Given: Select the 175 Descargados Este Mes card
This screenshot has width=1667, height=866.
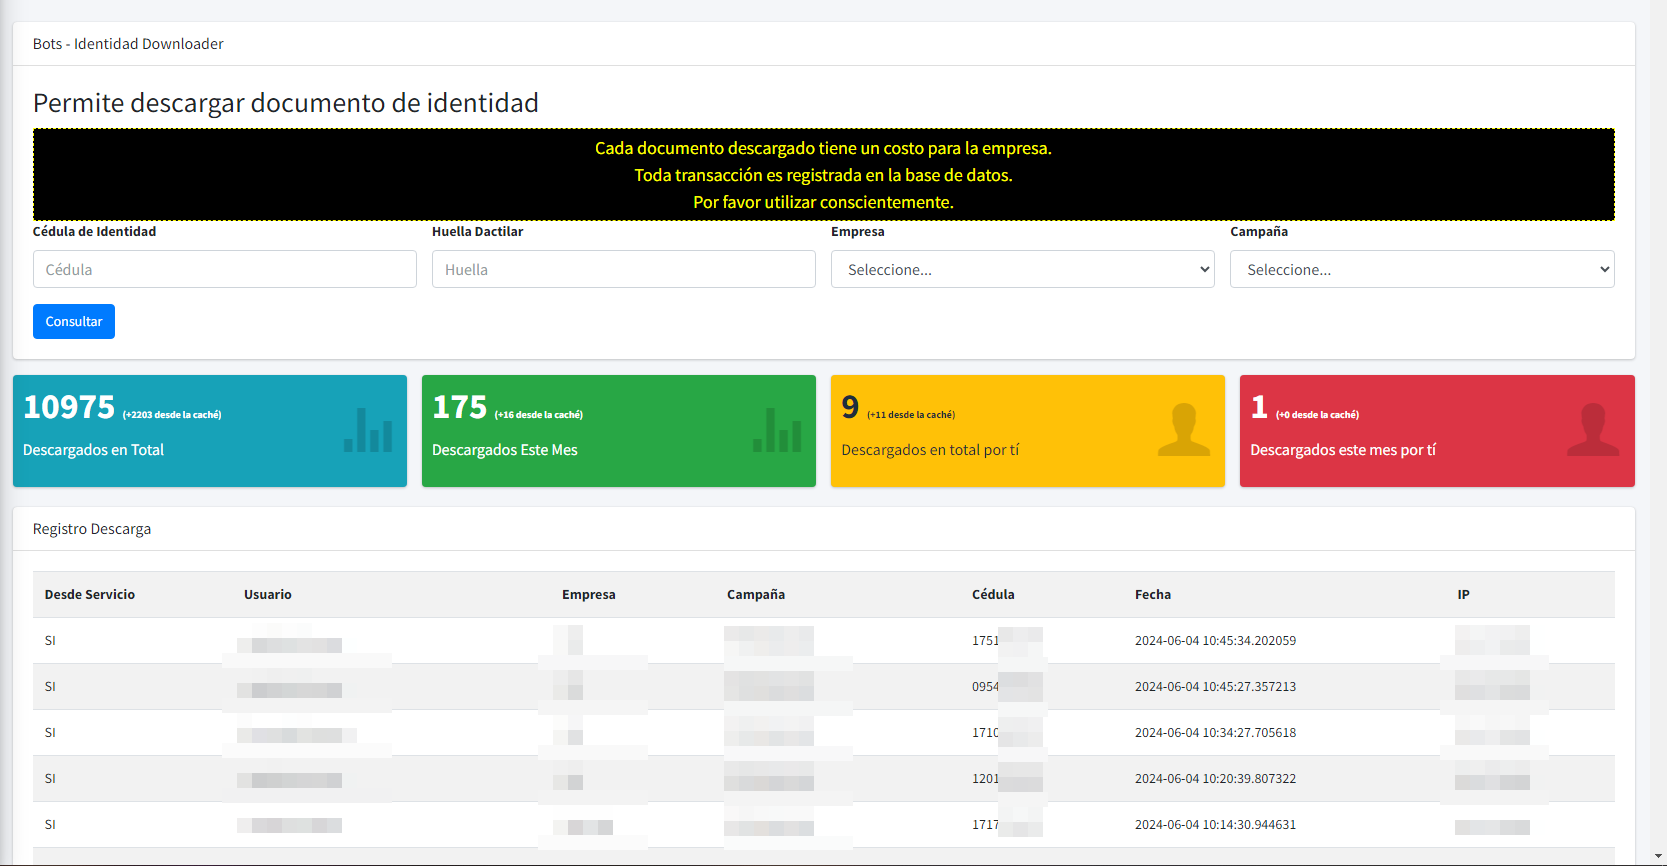Looking at the screenshot, I should 618,431.
